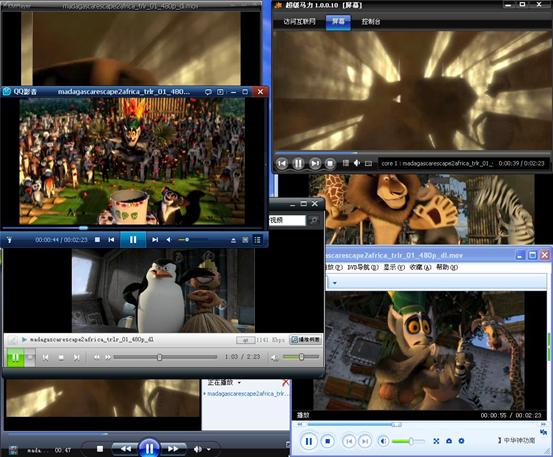Open the 控制台 tab
Screen dimensions: 553x457
click(x=371, y=22)
